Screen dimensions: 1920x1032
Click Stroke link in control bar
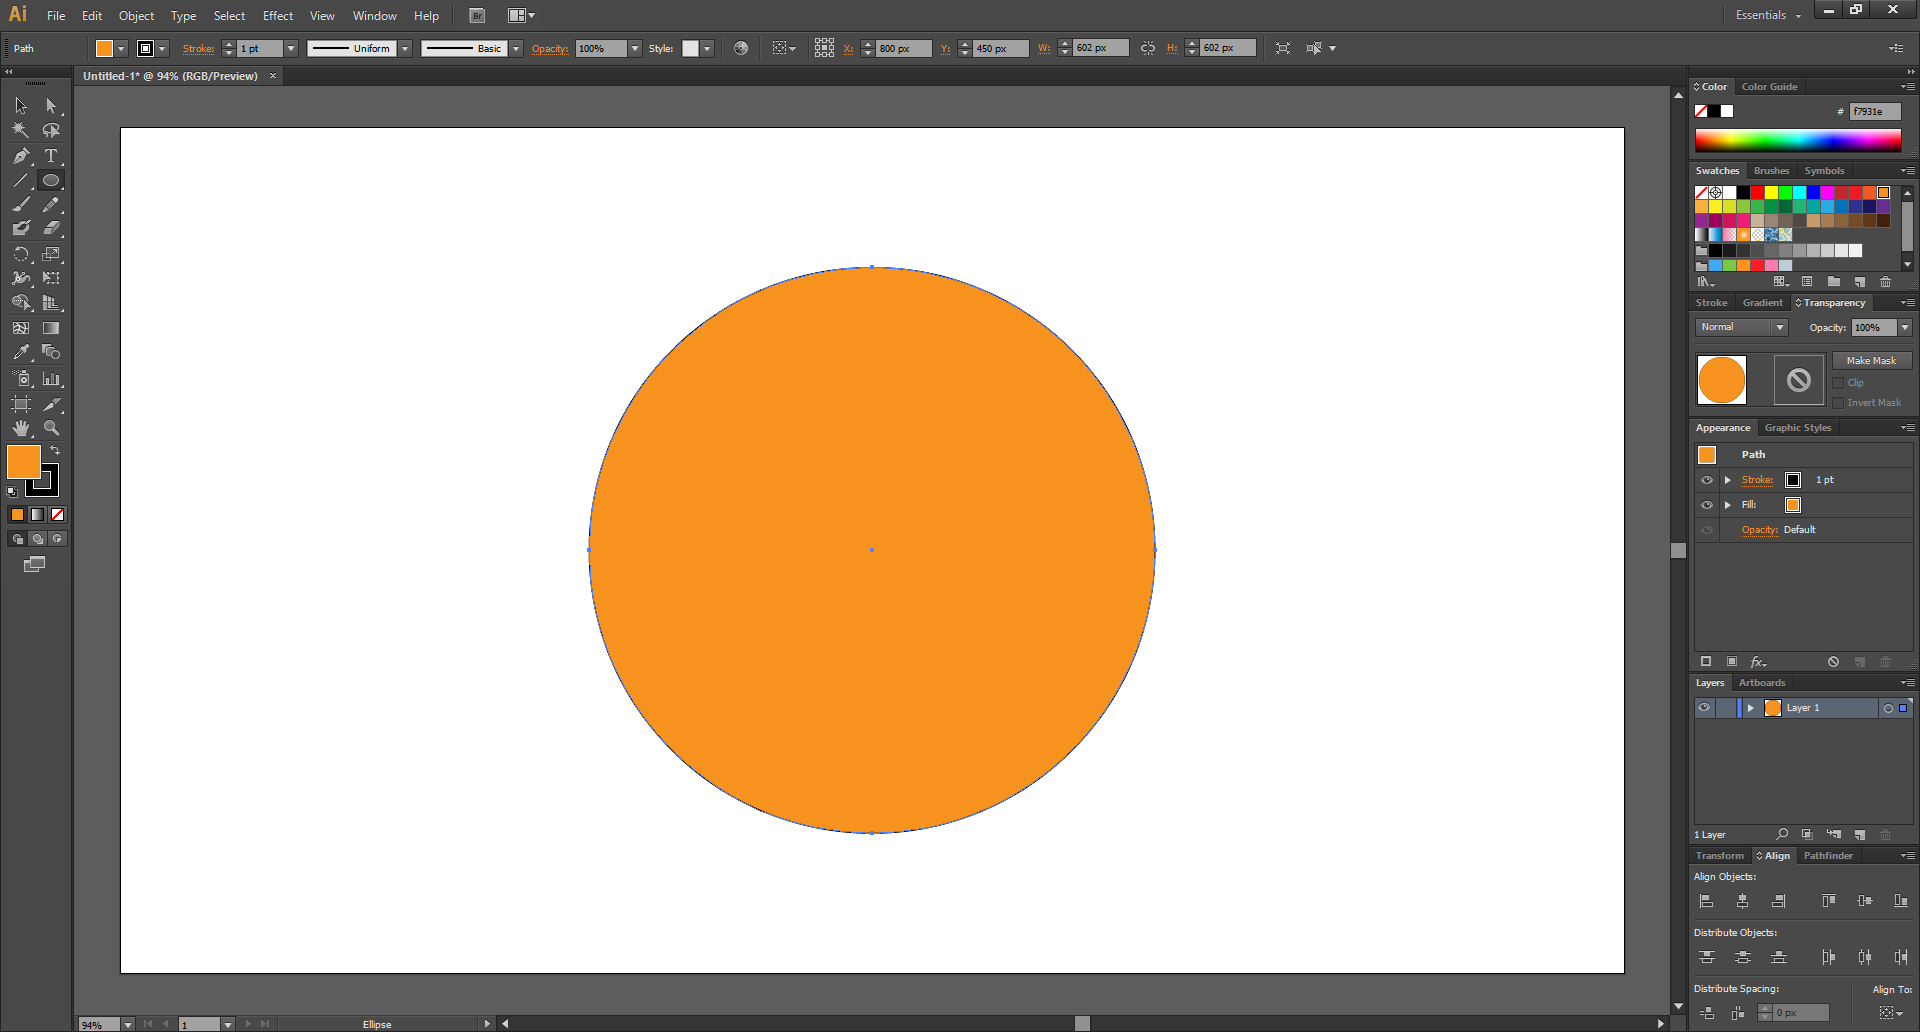(x=198, y=48)
